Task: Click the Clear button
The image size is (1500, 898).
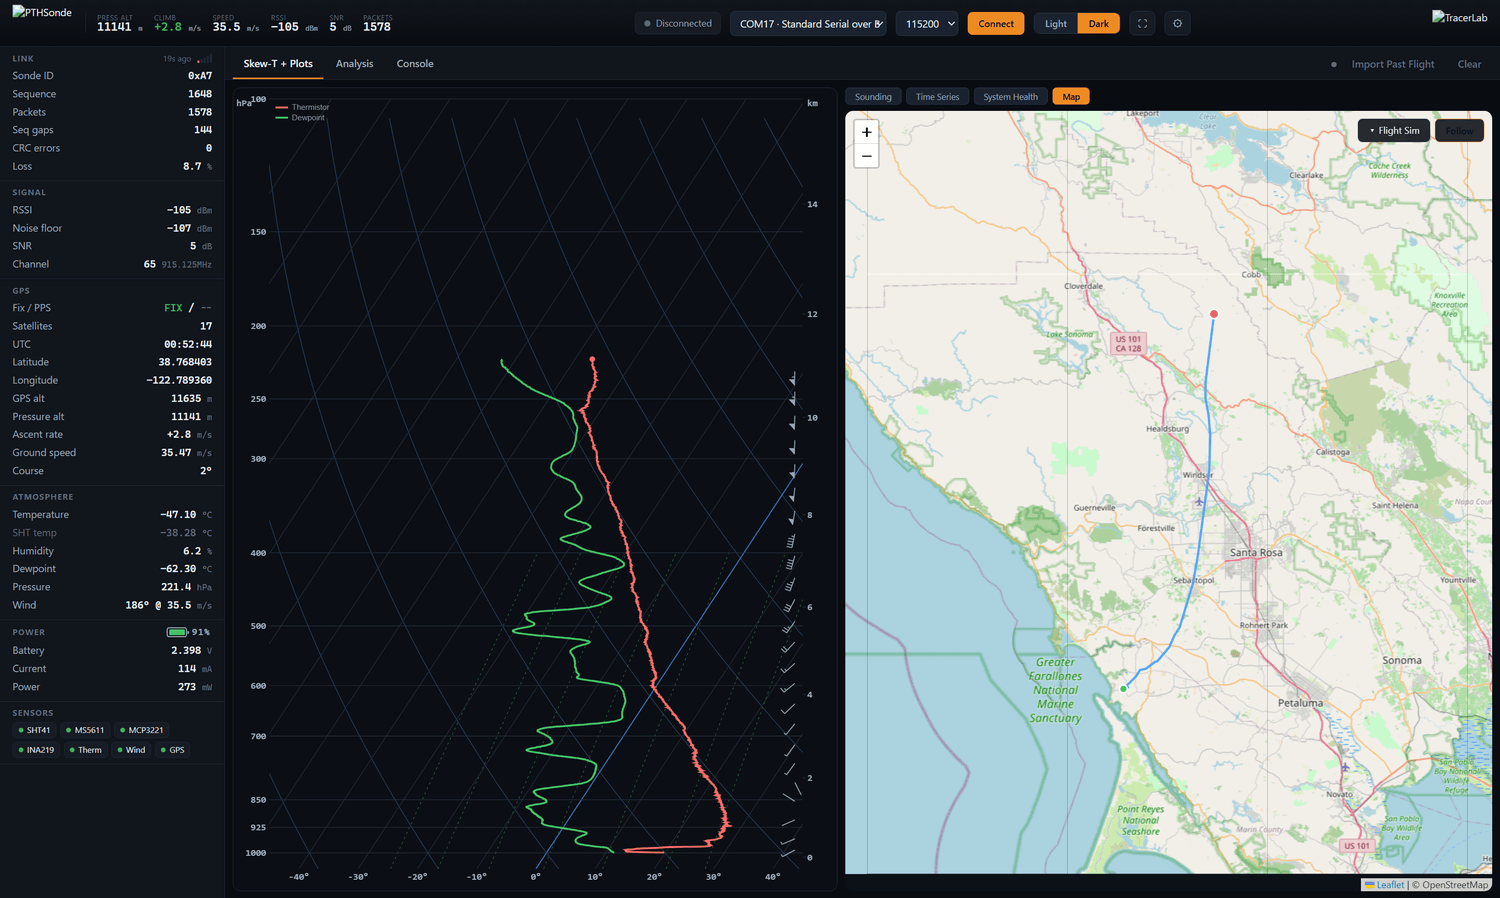Action: (1469, 64)
